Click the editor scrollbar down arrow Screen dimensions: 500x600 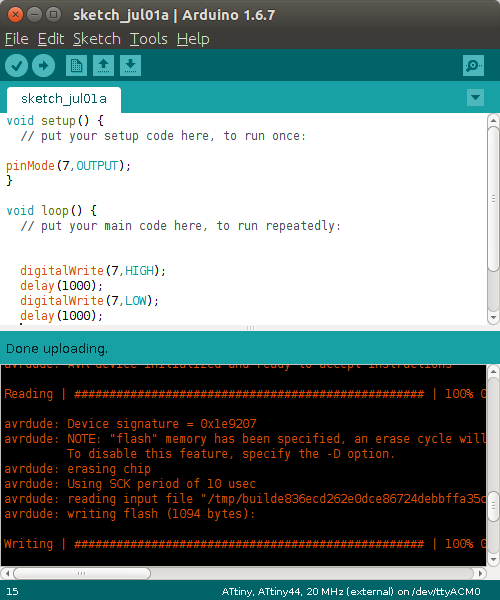point(493,318)
